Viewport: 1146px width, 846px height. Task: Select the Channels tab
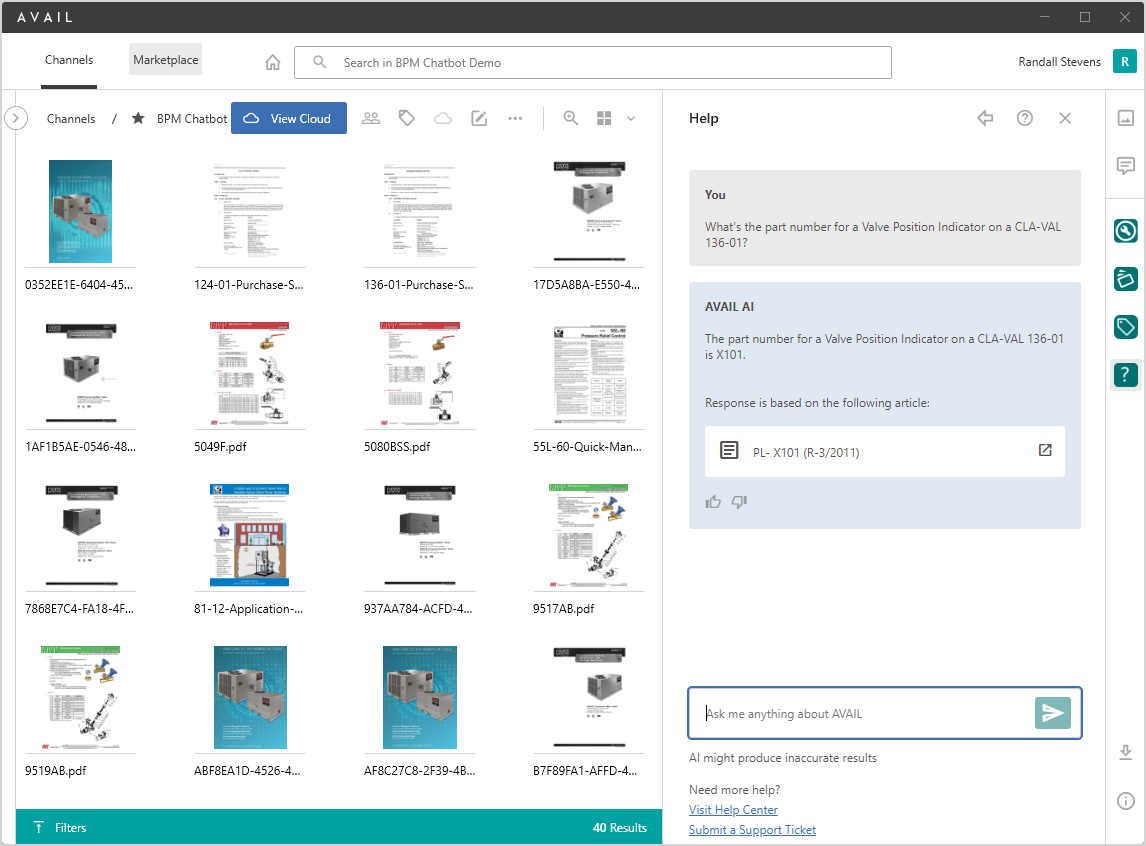coord(68,60)
